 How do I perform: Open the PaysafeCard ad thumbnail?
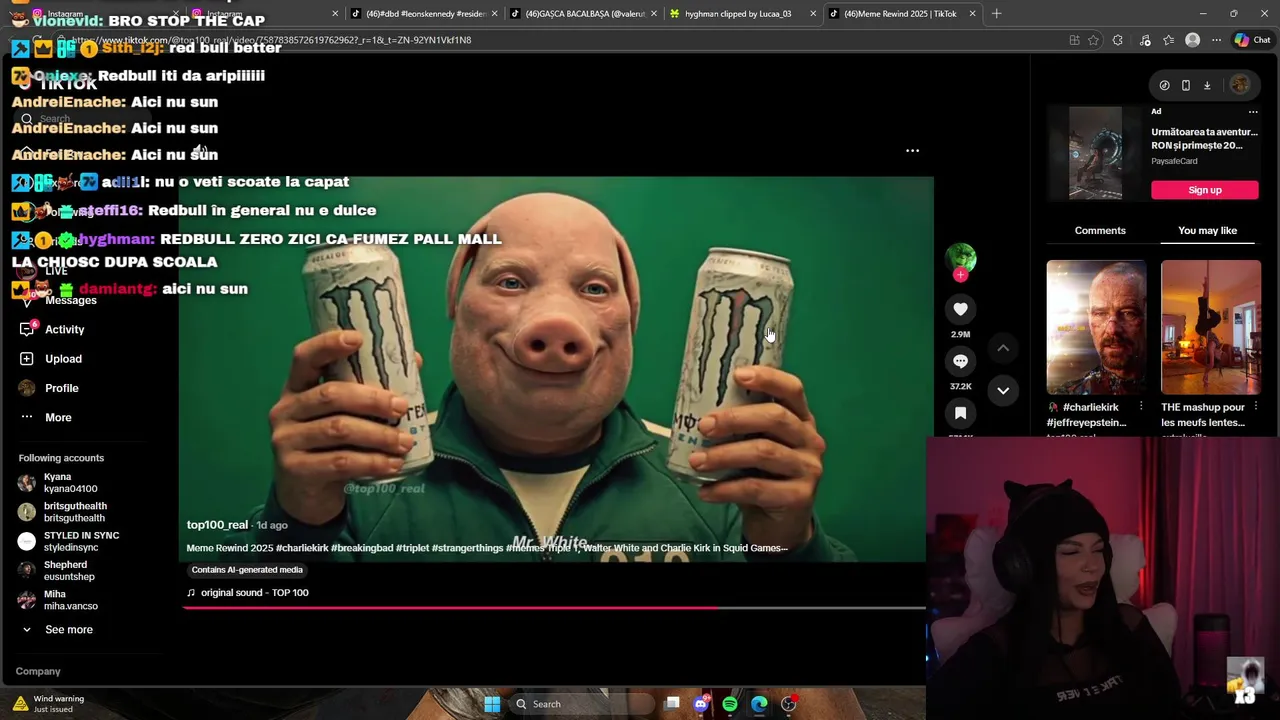[x=1095, y=153]
